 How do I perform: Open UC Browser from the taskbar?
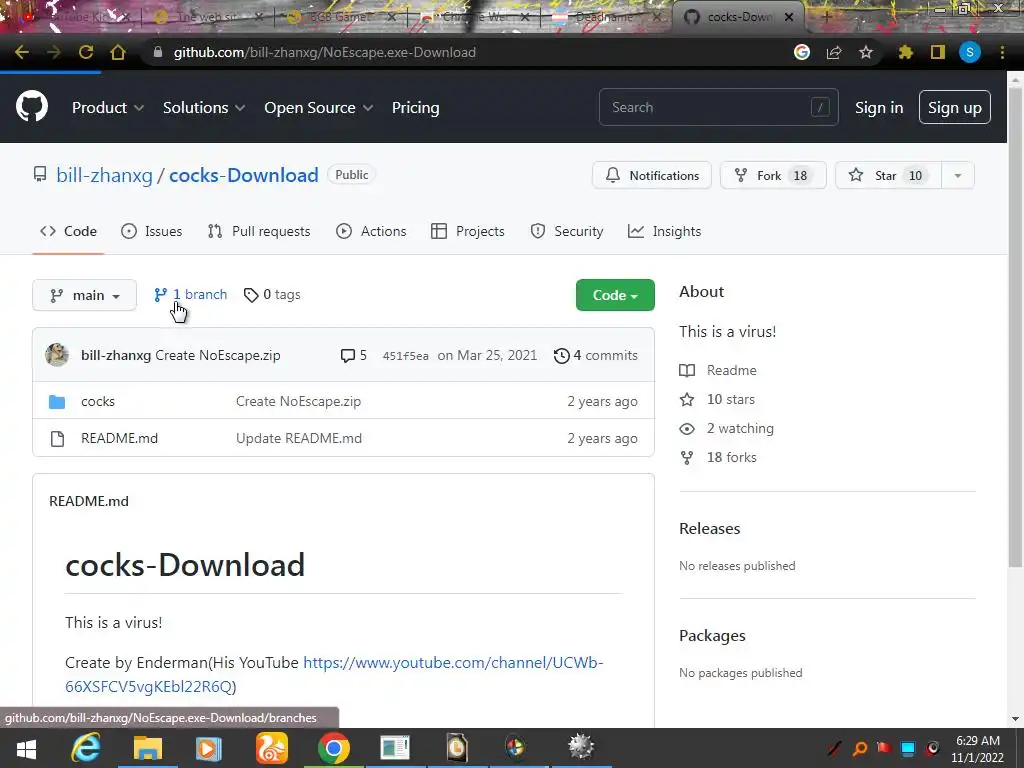pos(271,748)
